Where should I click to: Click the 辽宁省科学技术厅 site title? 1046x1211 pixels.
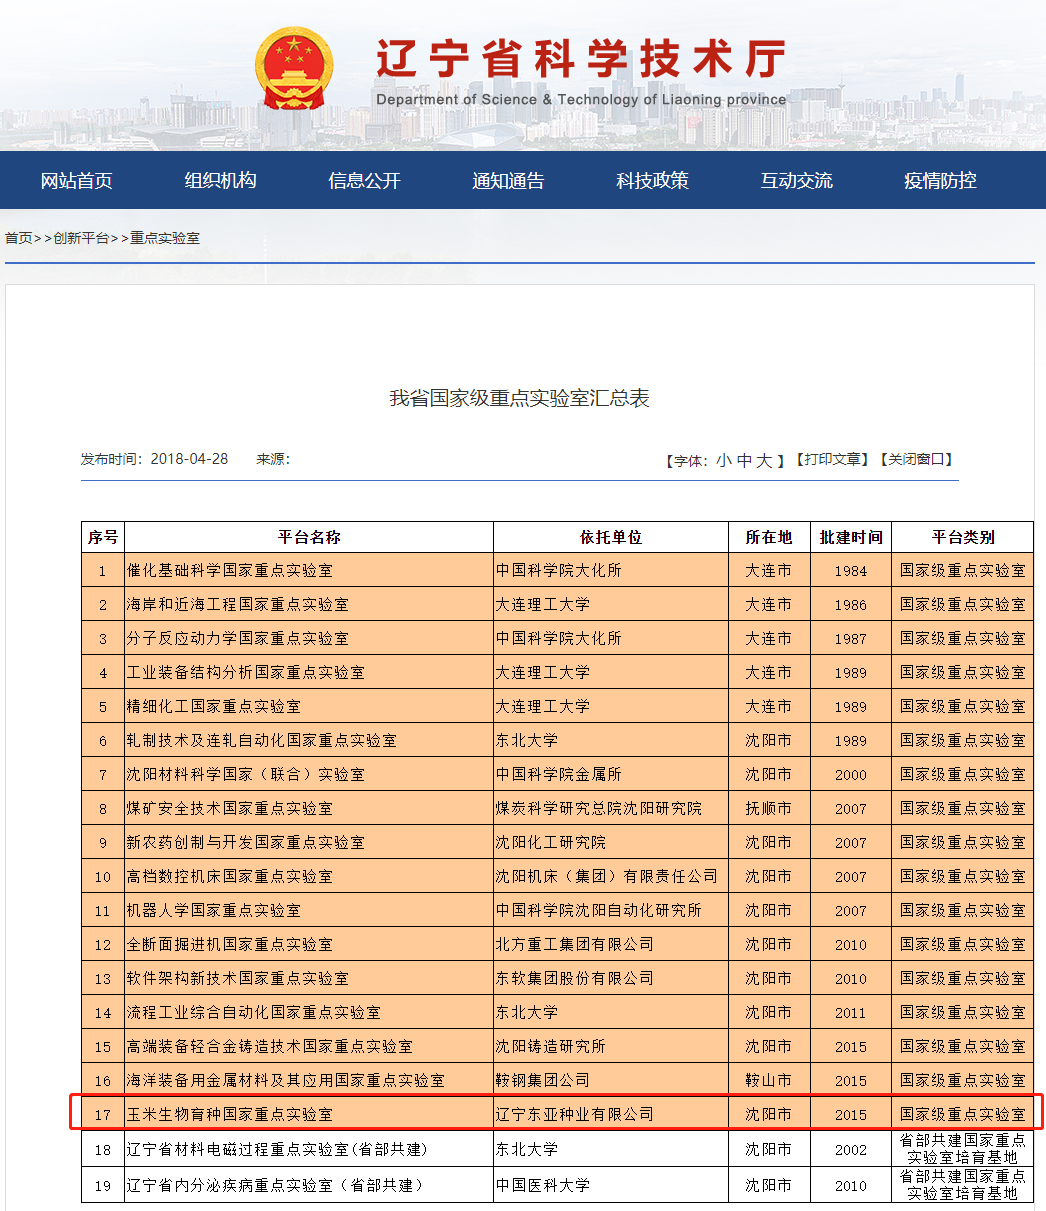(580, 58)
